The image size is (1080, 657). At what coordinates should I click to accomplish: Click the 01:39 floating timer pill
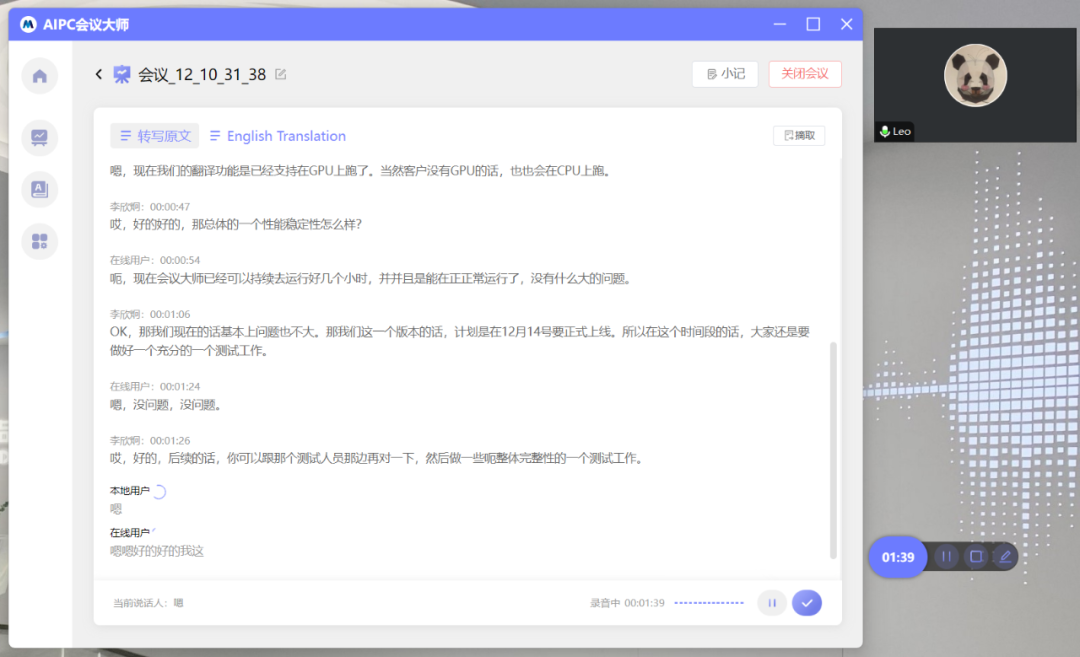click(897, 557)
